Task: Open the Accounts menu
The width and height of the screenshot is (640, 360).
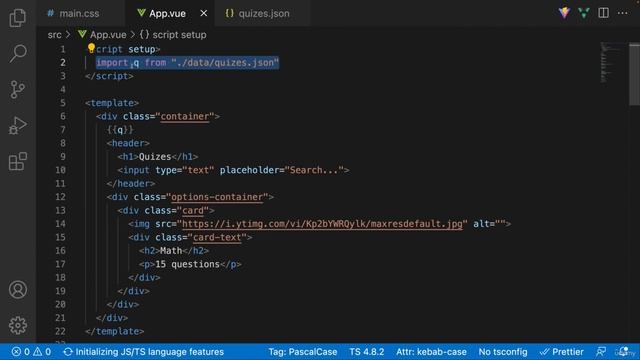Action: pyautogui.click(x=18, y=289)
